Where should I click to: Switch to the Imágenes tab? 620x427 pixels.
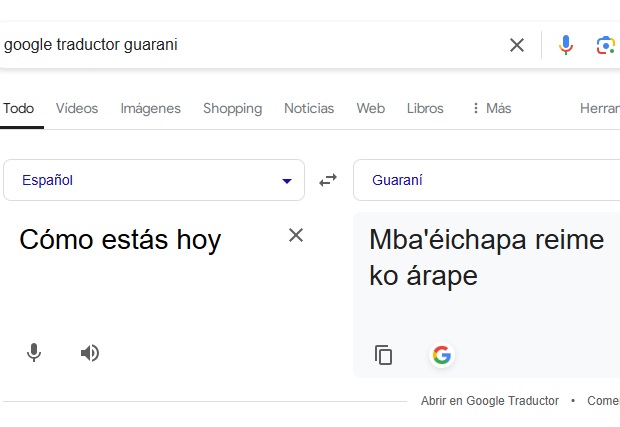150,108
